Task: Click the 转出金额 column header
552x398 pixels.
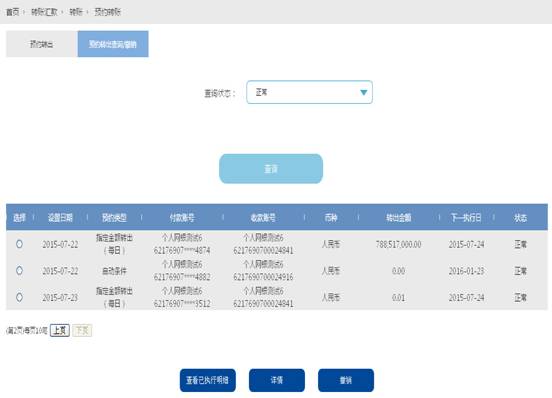Action: pyautogui.click(x=399, y=218)
